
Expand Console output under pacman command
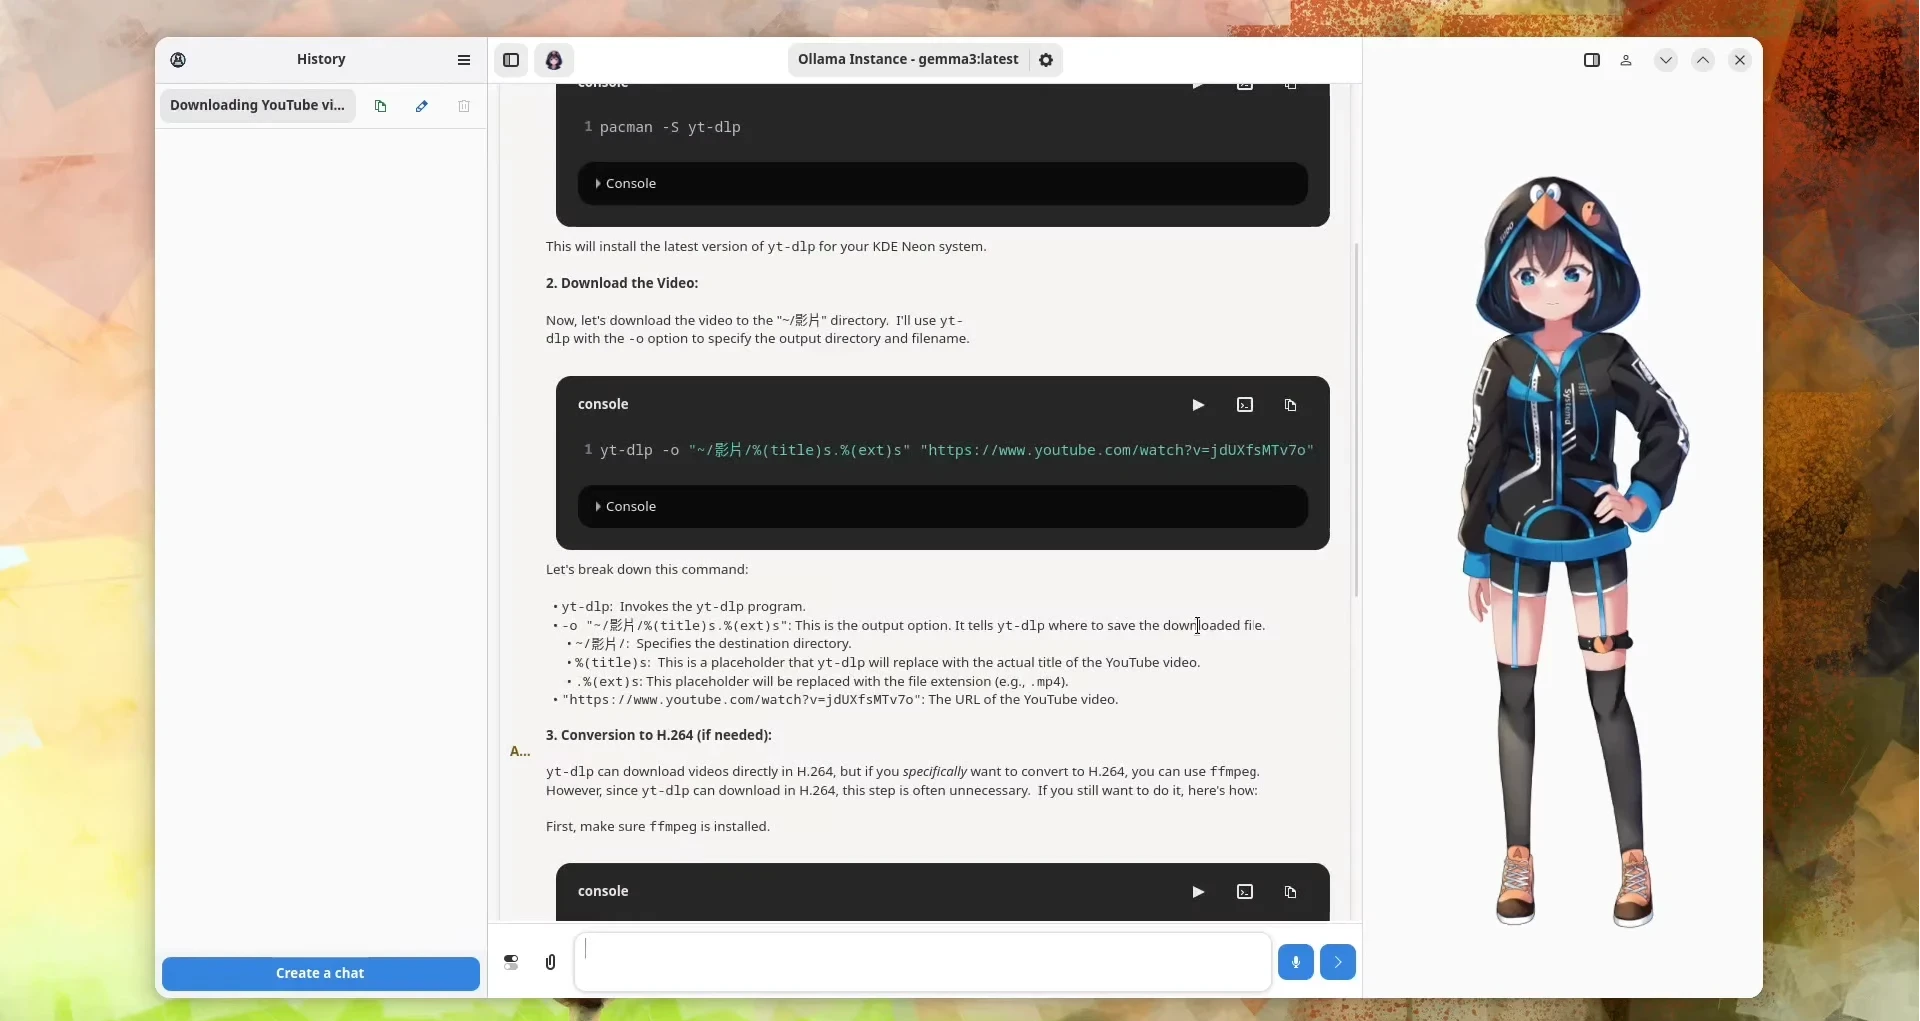click(626, 184)
